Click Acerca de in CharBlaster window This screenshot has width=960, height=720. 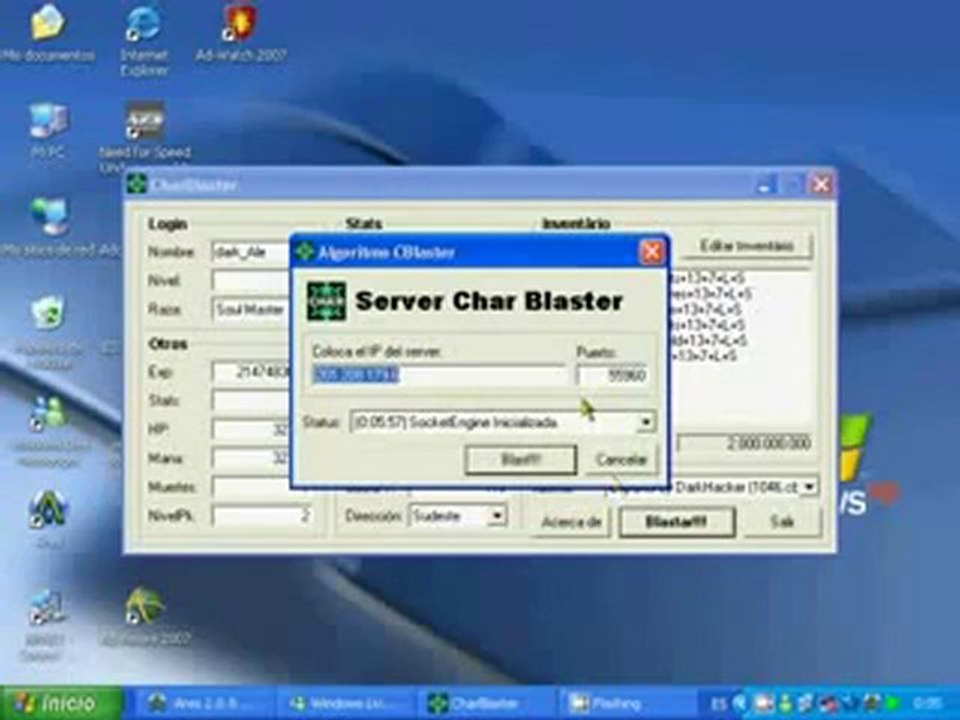tap(571, 522)
